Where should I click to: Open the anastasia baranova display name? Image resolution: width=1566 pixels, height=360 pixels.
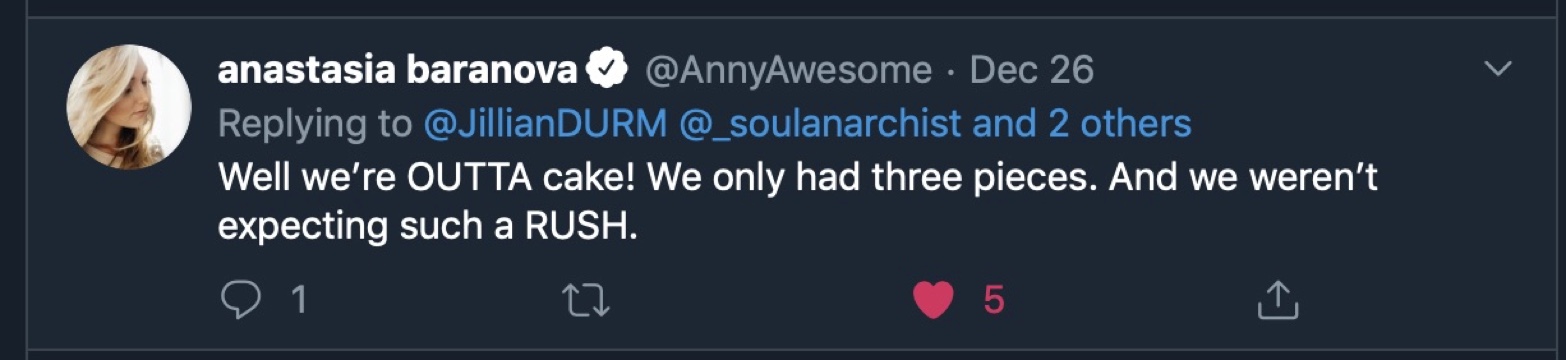[x=397, y=70]
